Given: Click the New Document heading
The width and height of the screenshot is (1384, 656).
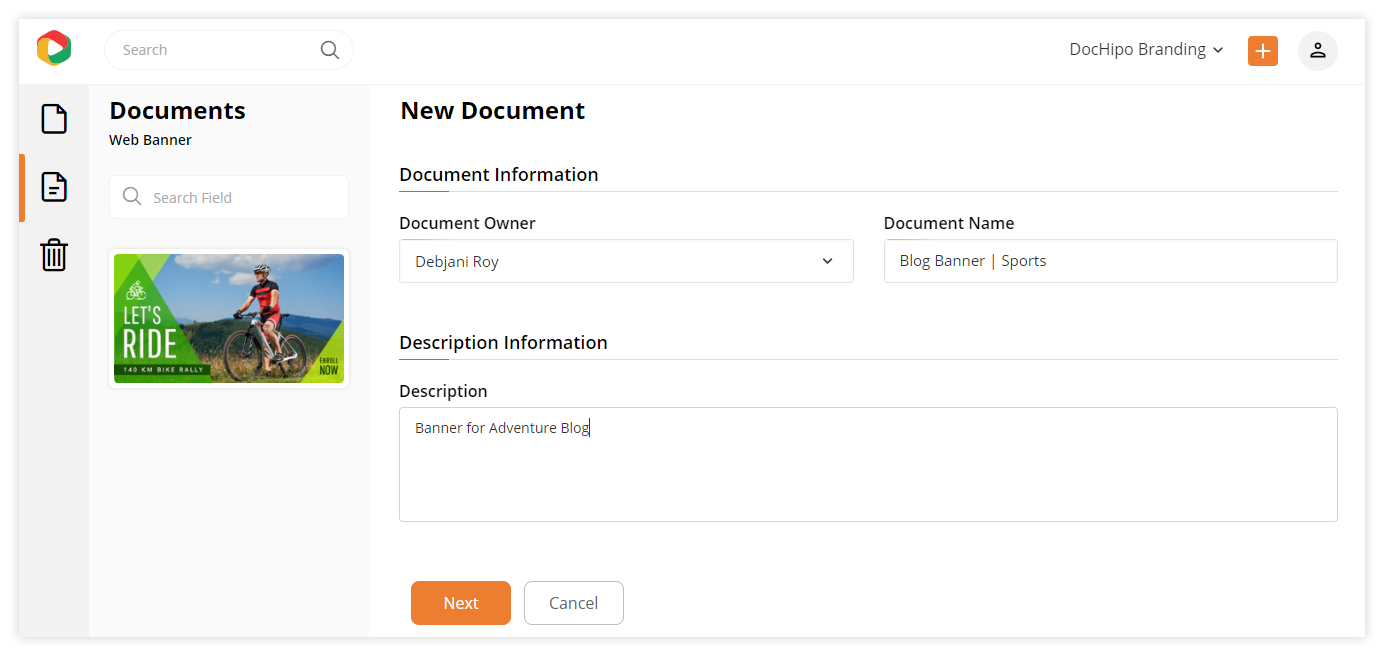Looking at the screenshot, I should click(493, 111).
